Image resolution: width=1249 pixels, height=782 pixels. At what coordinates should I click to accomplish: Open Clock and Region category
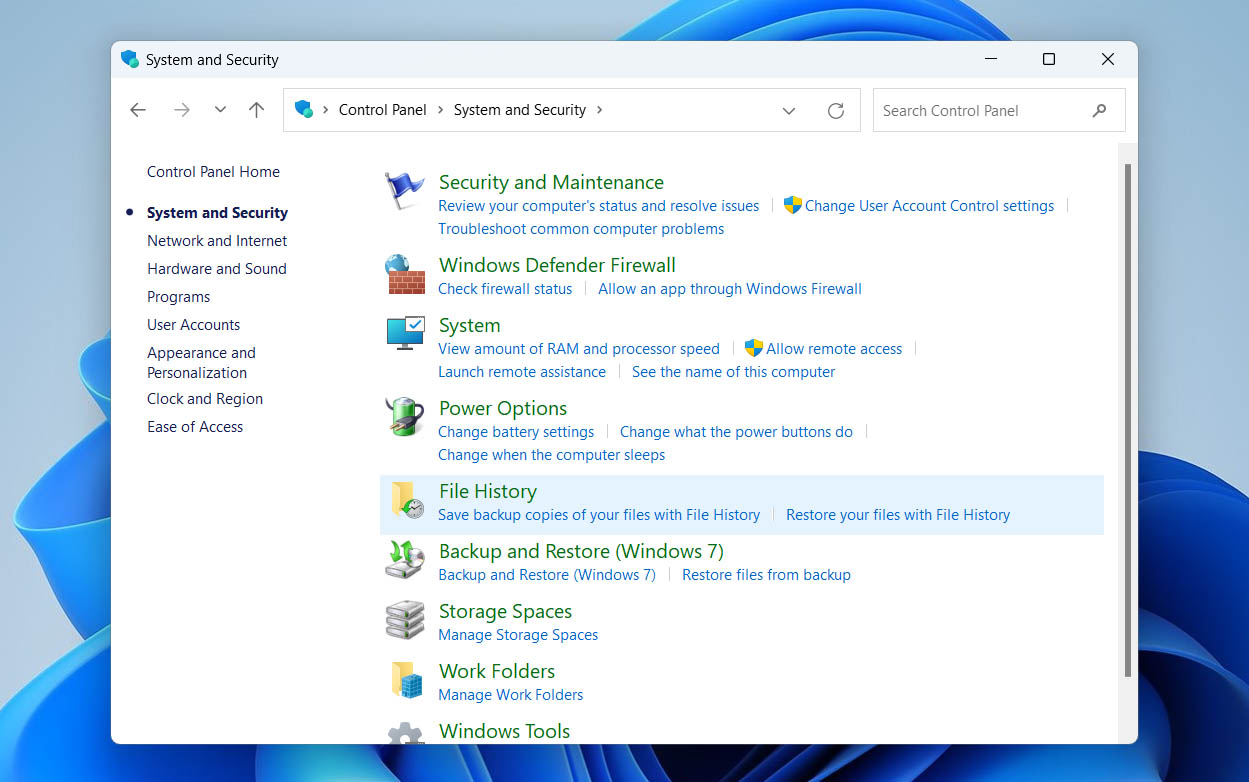pos(205,399)
